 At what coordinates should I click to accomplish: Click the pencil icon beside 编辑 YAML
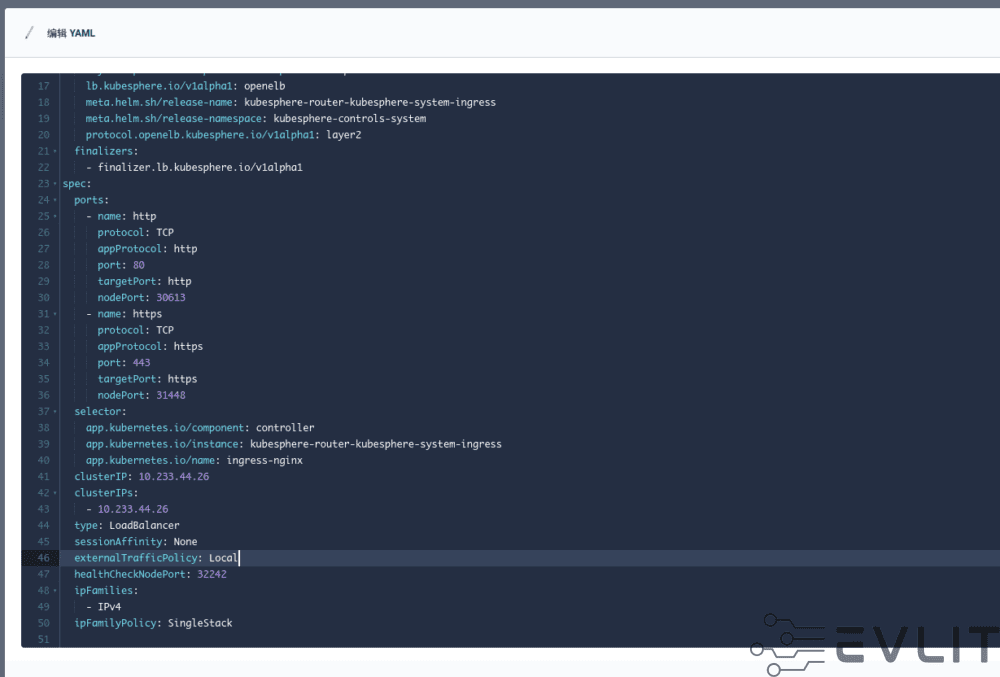point(29,33)
